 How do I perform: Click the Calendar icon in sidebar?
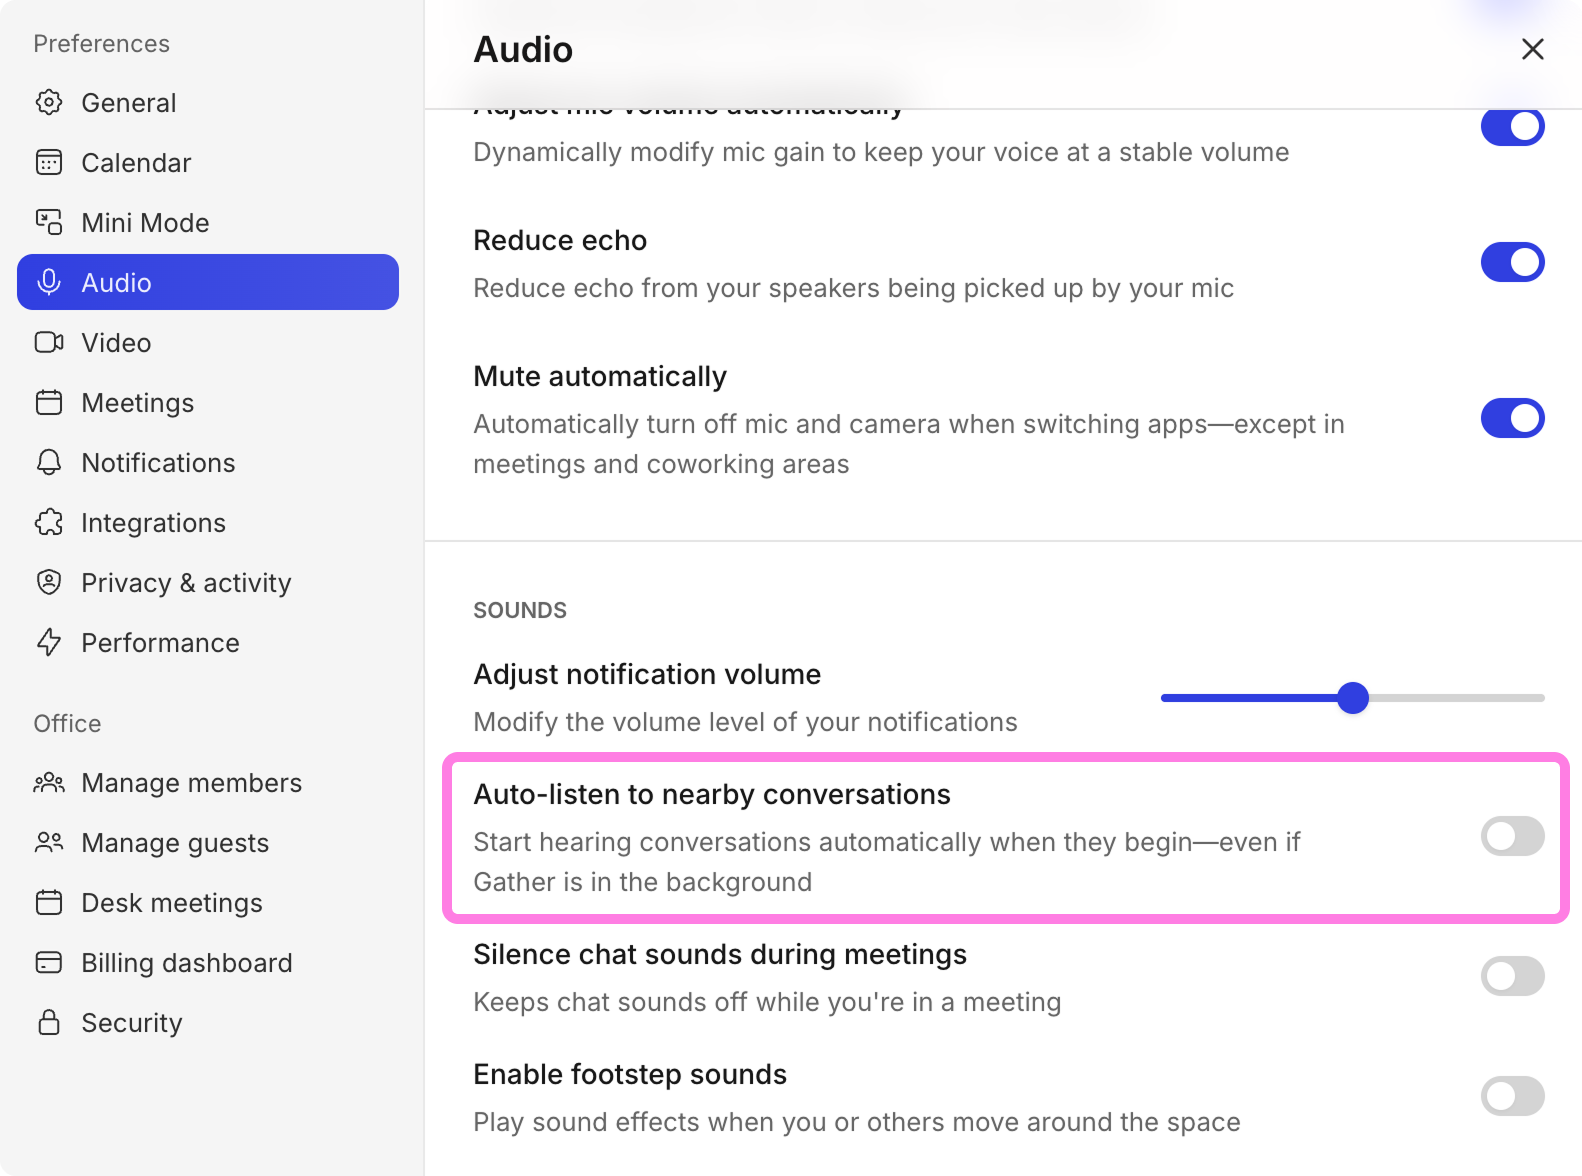click(x=49, y=162)
